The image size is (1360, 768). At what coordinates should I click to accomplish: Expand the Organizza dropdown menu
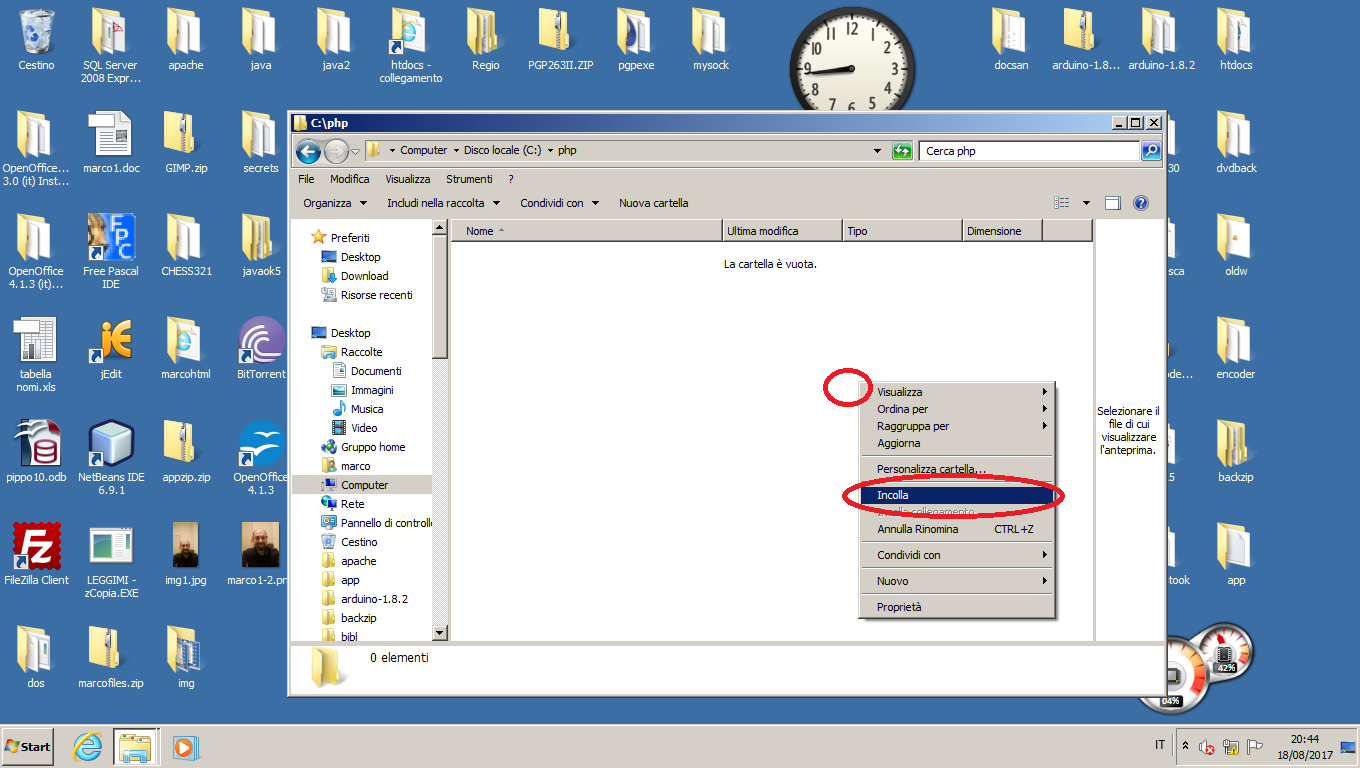334,203
